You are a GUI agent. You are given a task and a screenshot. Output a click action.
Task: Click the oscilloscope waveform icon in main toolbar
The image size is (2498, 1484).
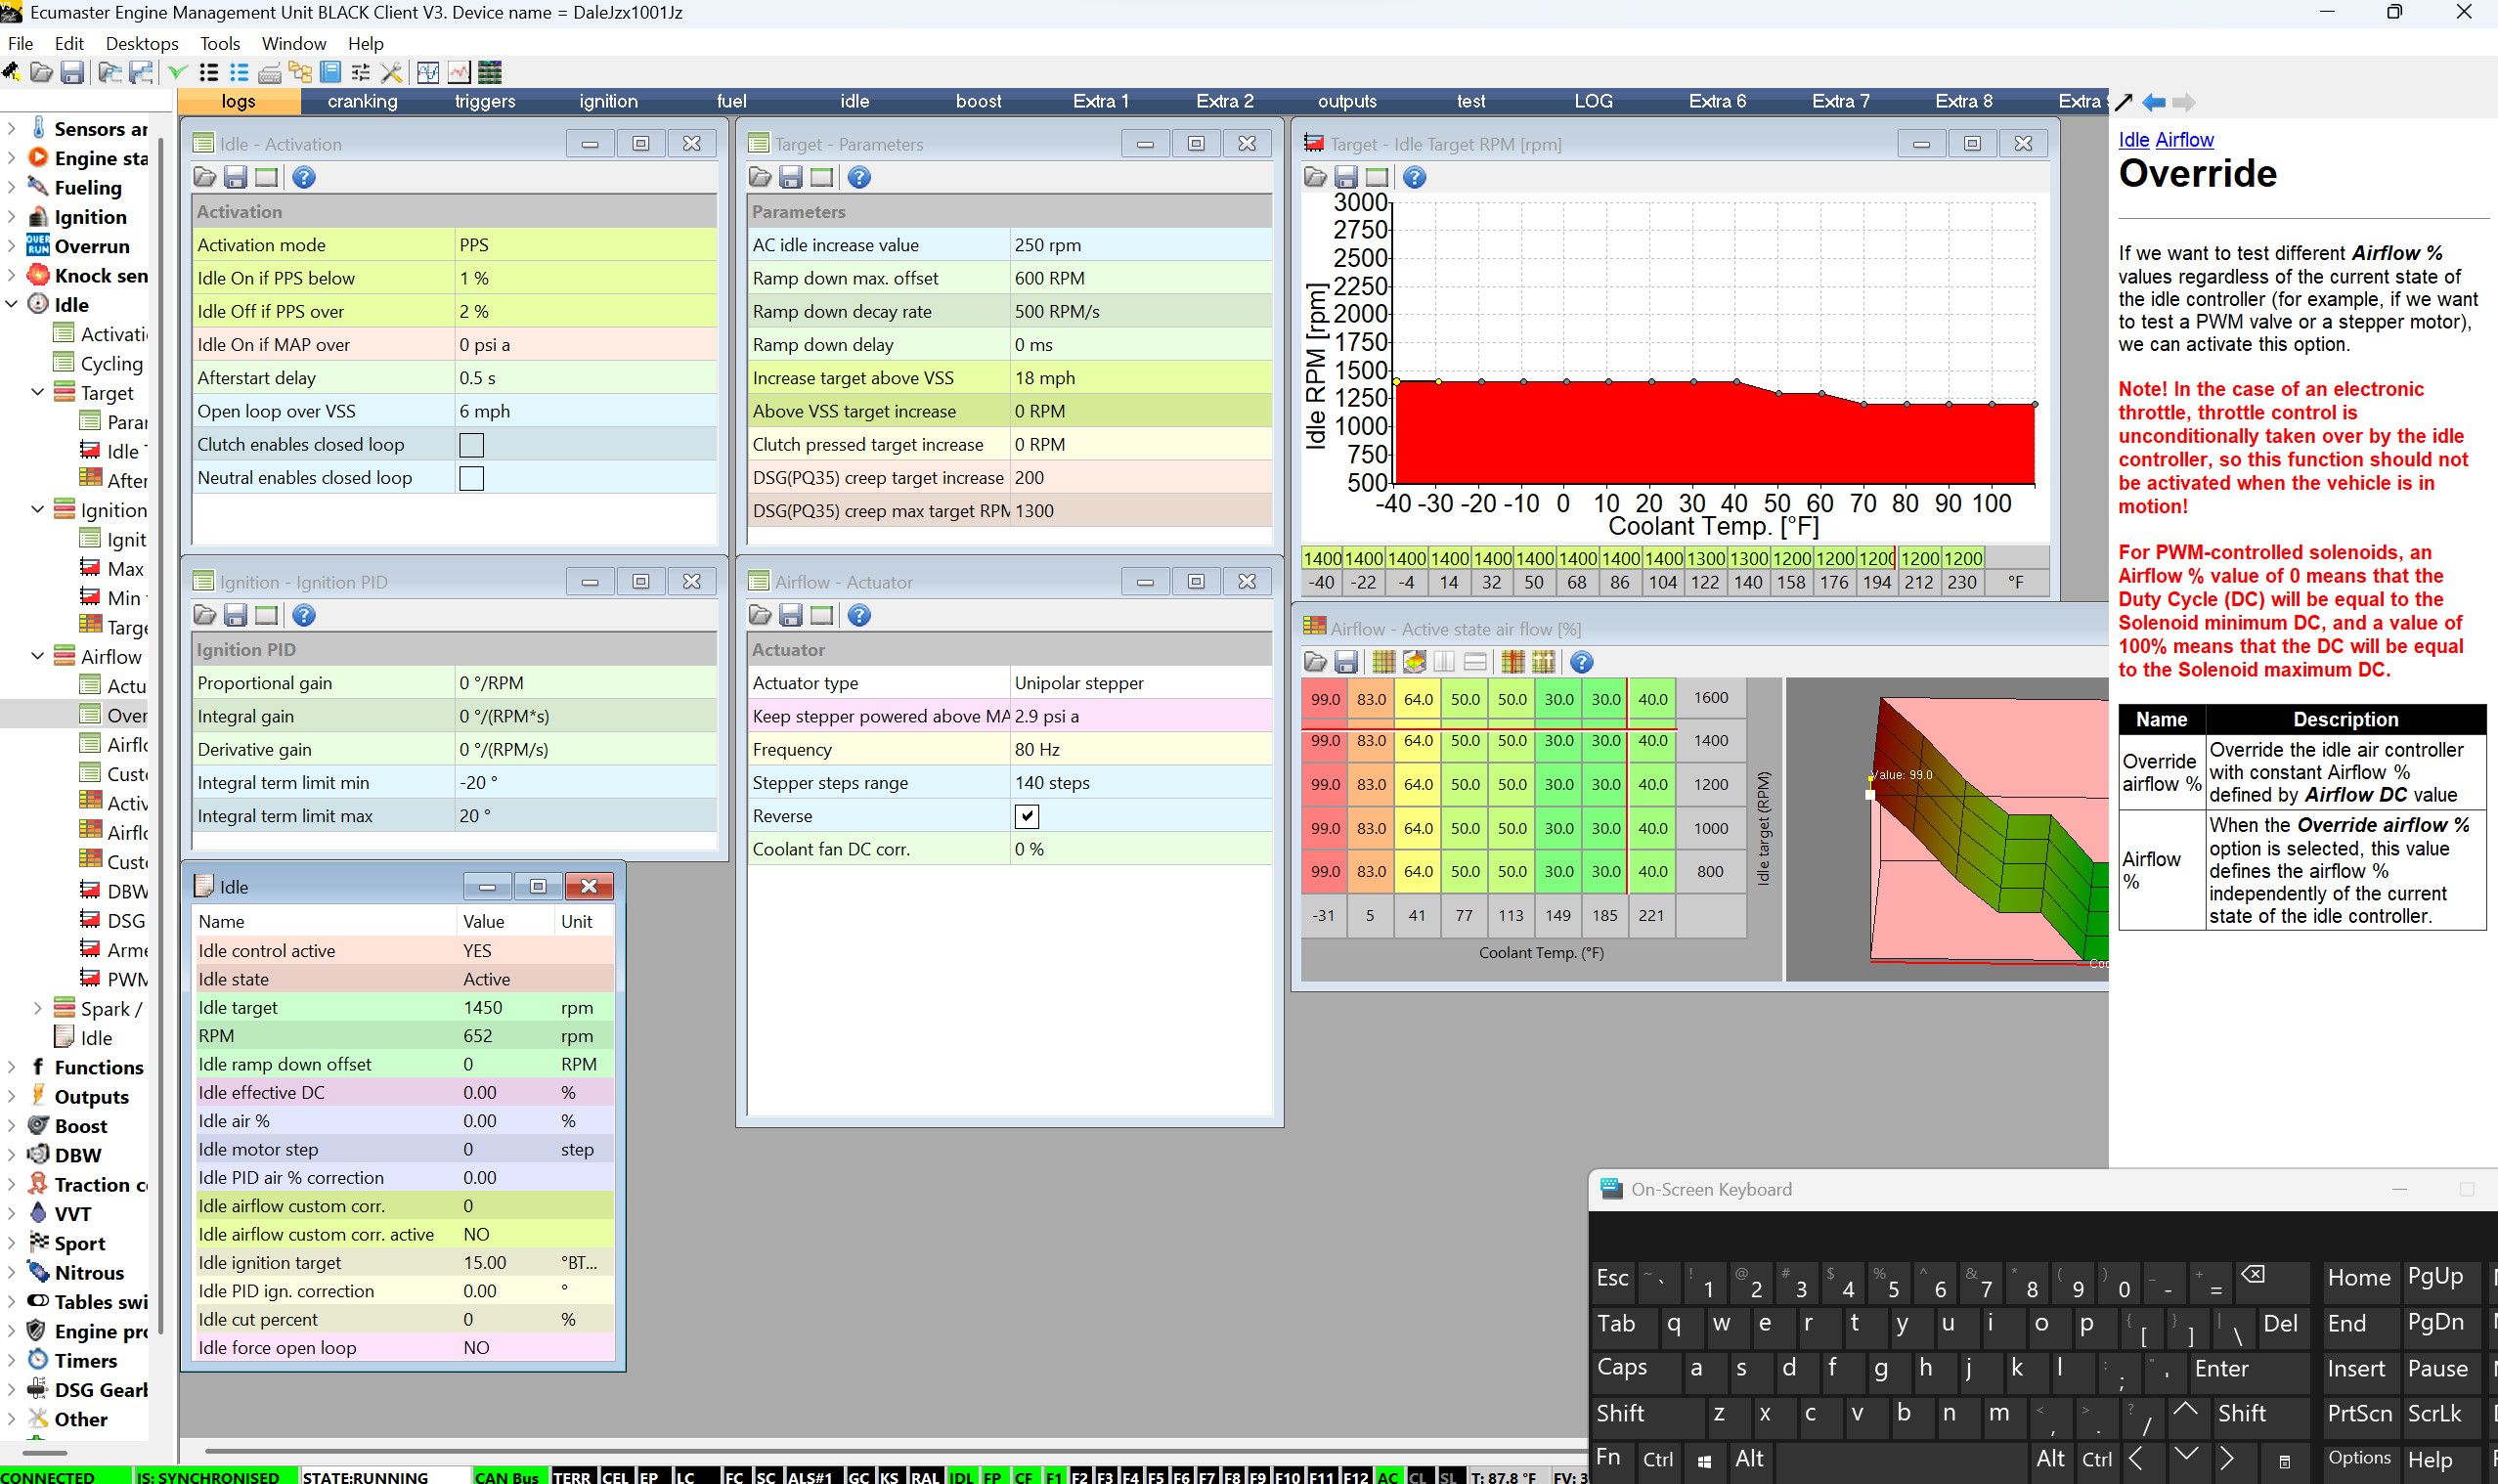(x=428, y=72)
